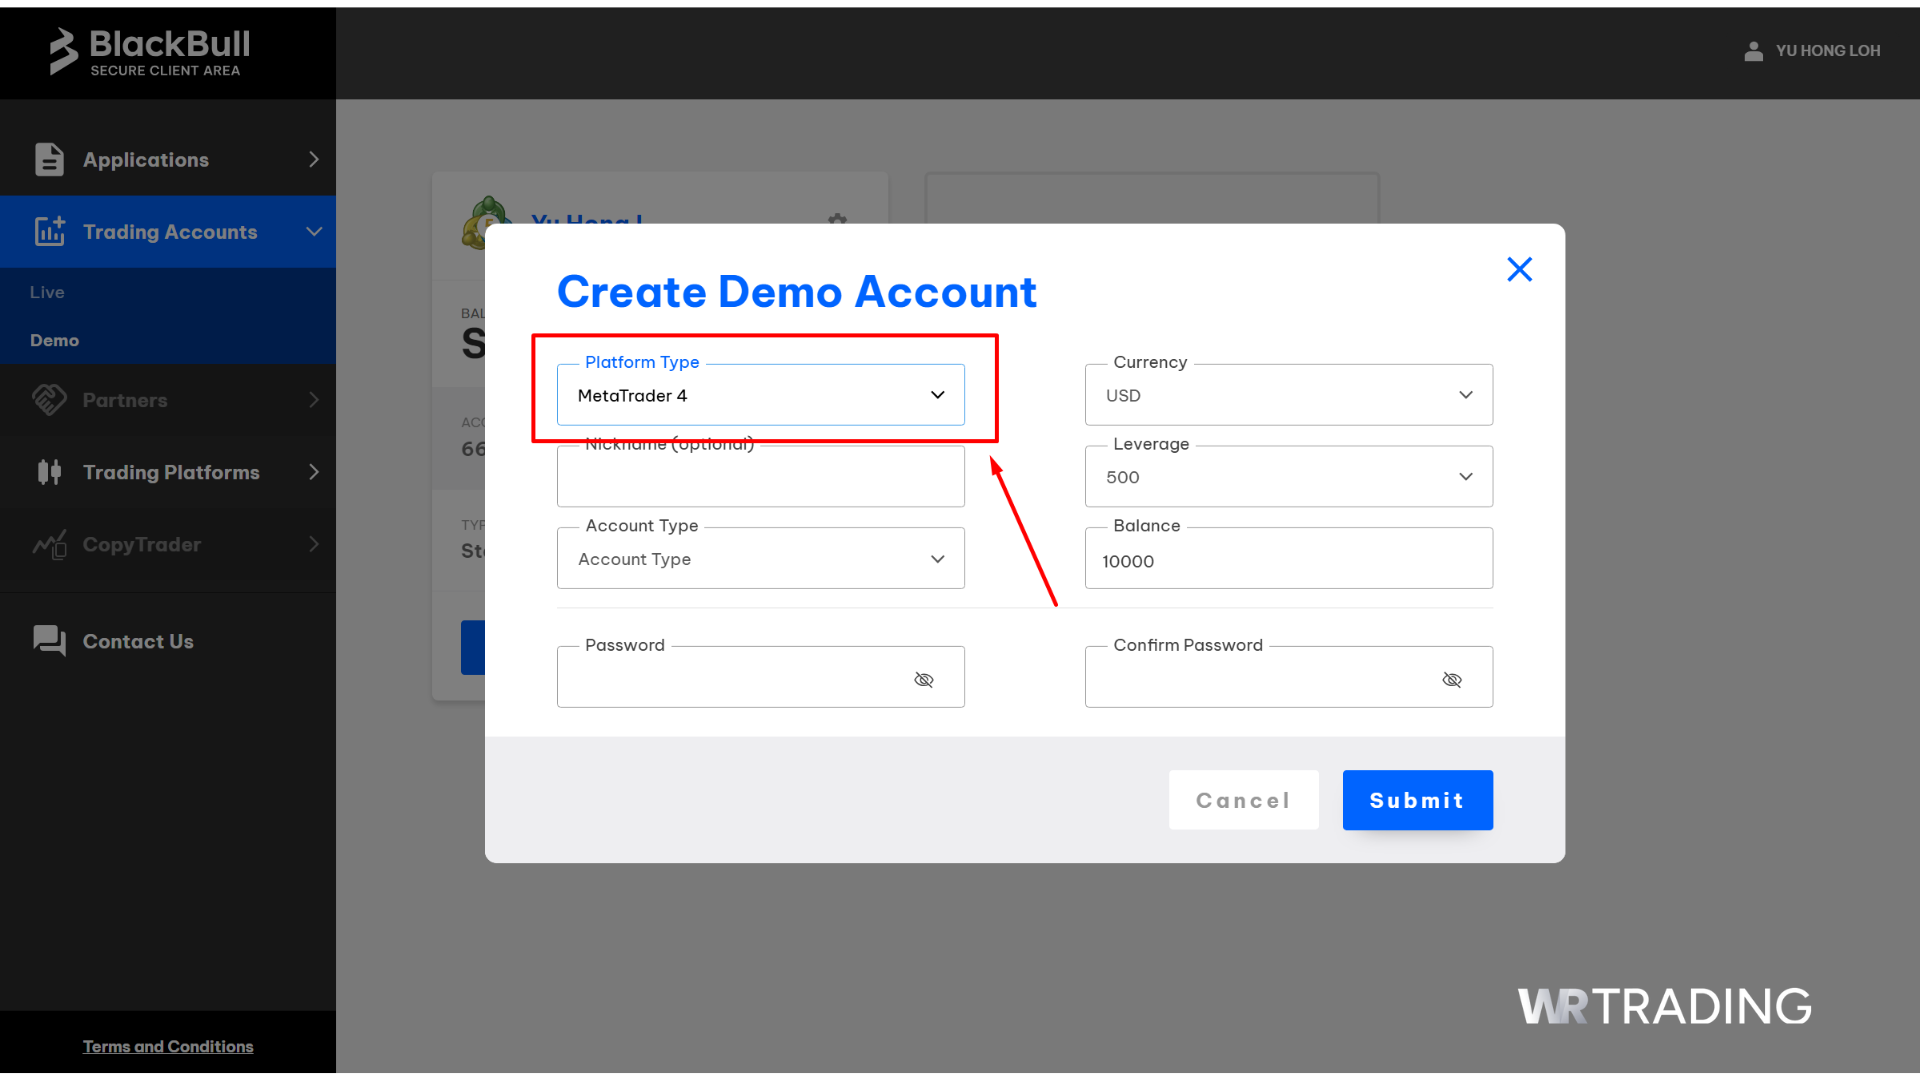Viewport: 1920px width, 1080px height.
Task: Open the Account Type dropdown
Action: point(760,559)
